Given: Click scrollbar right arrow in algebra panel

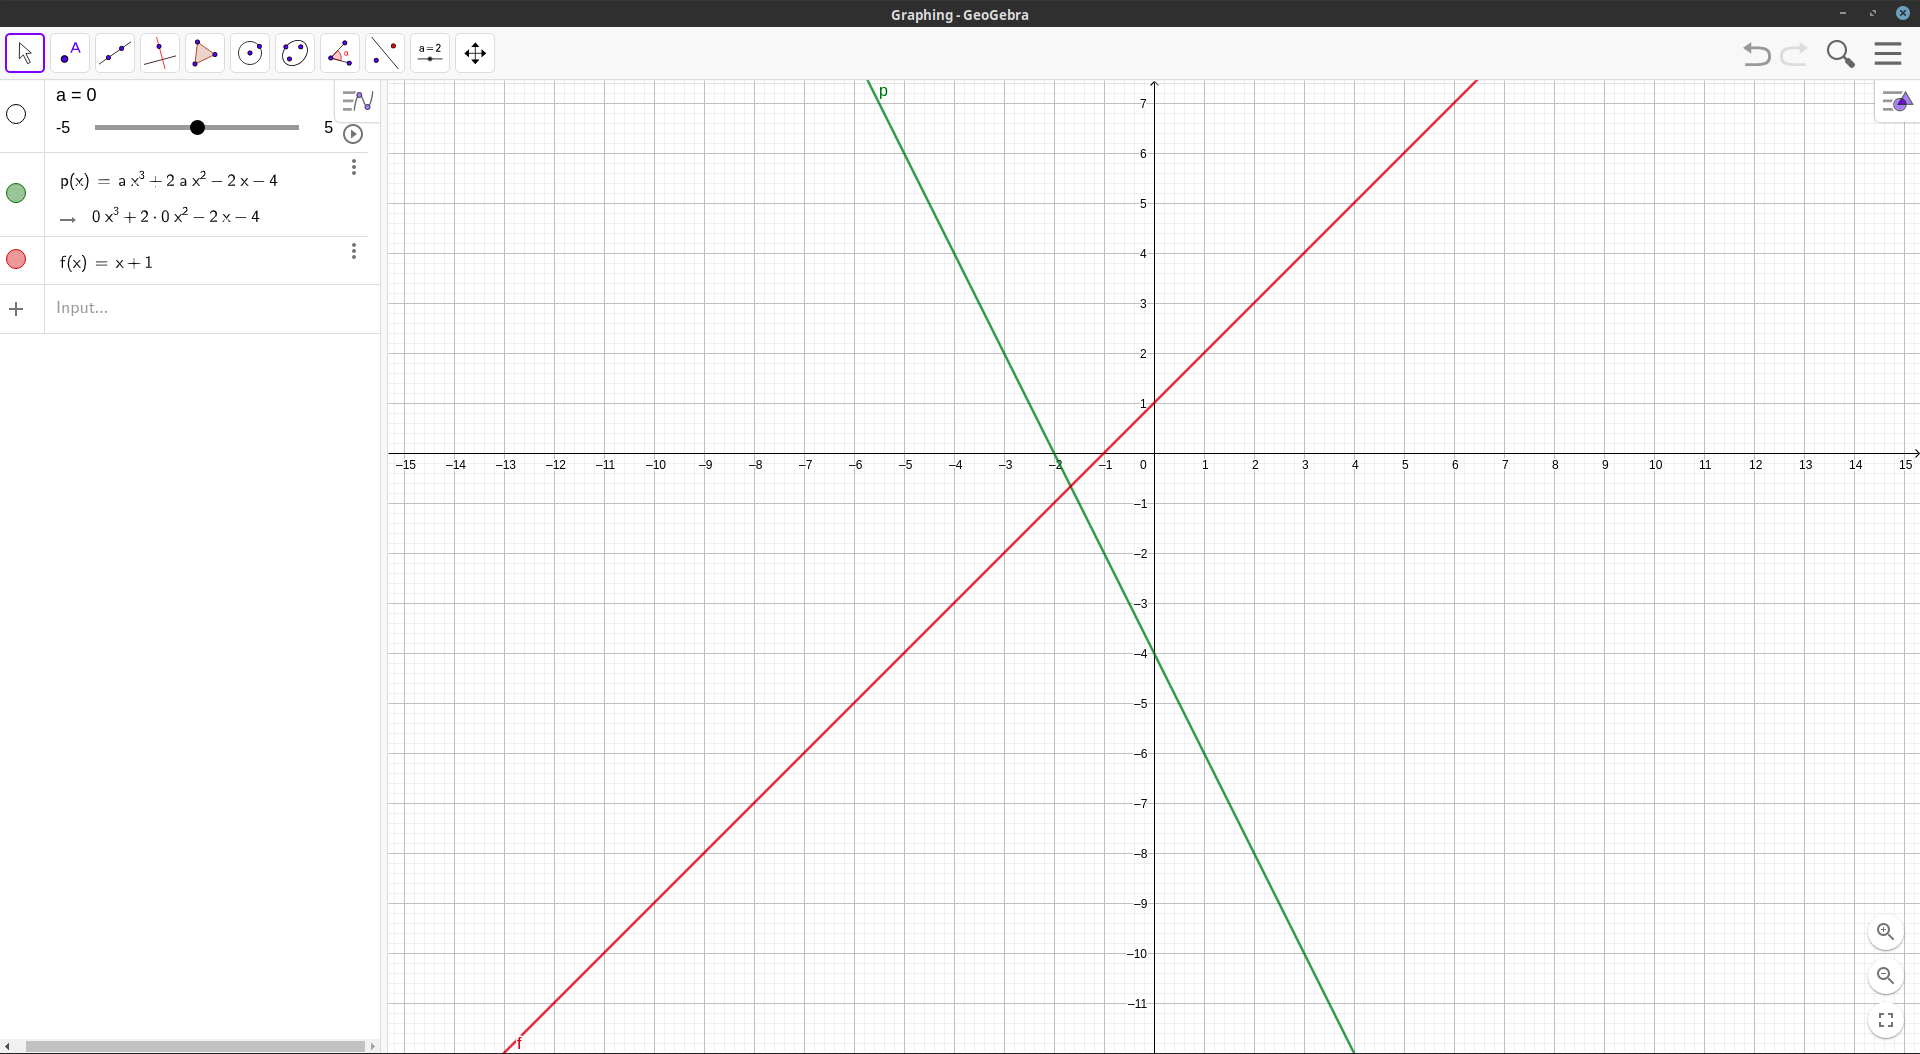Looking at the screenshot, I should click(373, 1046).
